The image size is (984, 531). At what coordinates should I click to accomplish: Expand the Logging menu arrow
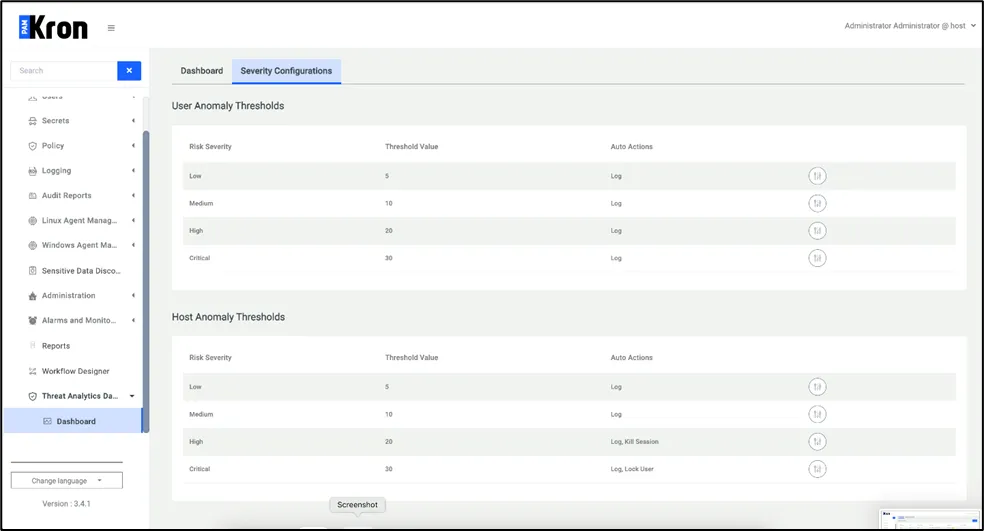coord(133,170)
